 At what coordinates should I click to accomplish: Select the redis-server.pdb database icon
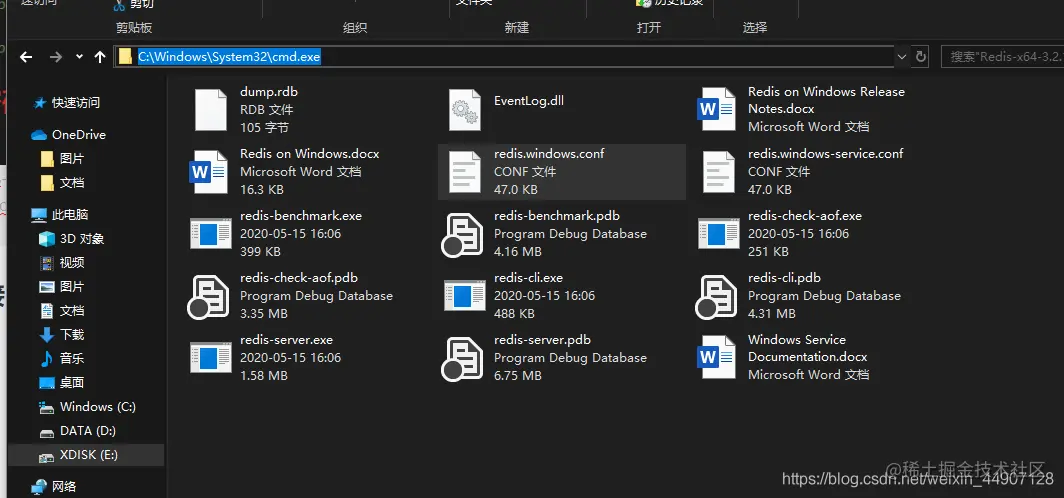[462, 359]
